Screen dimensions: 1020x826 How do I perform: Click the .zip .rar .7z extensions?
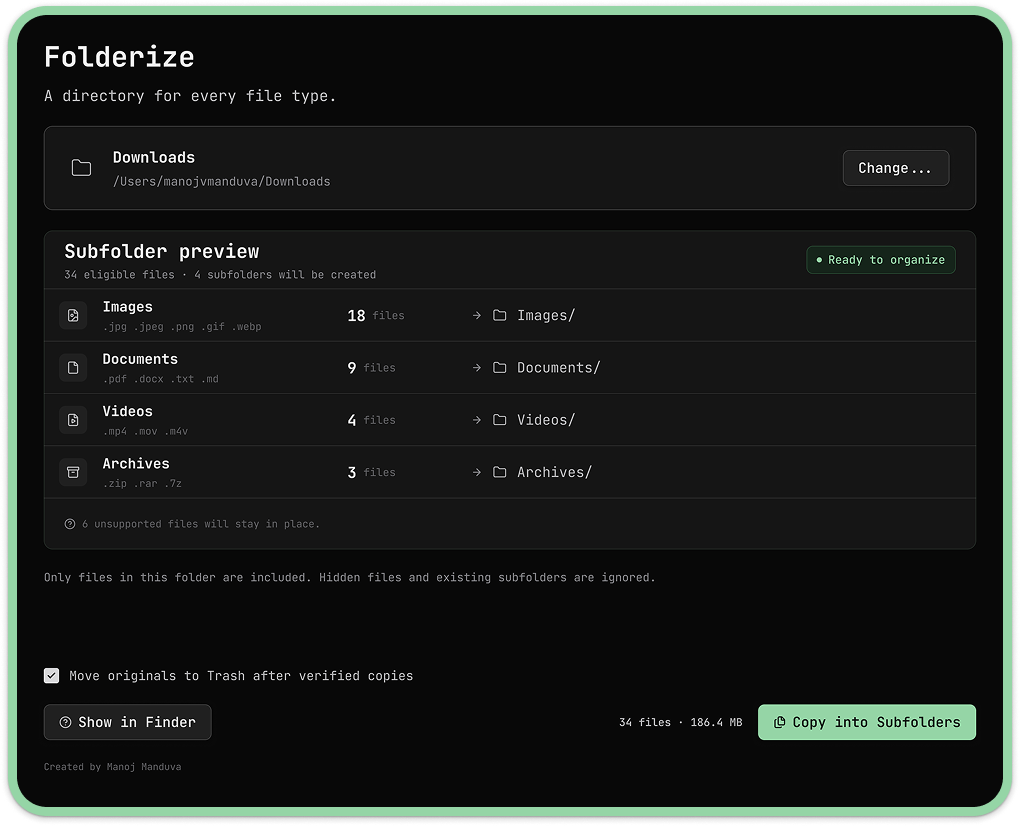point(142,483)
